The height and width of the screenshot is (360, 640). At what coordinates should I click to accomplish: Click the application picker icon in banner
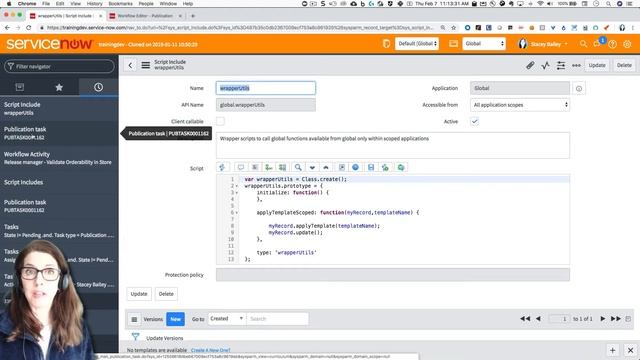pos(453,44)
